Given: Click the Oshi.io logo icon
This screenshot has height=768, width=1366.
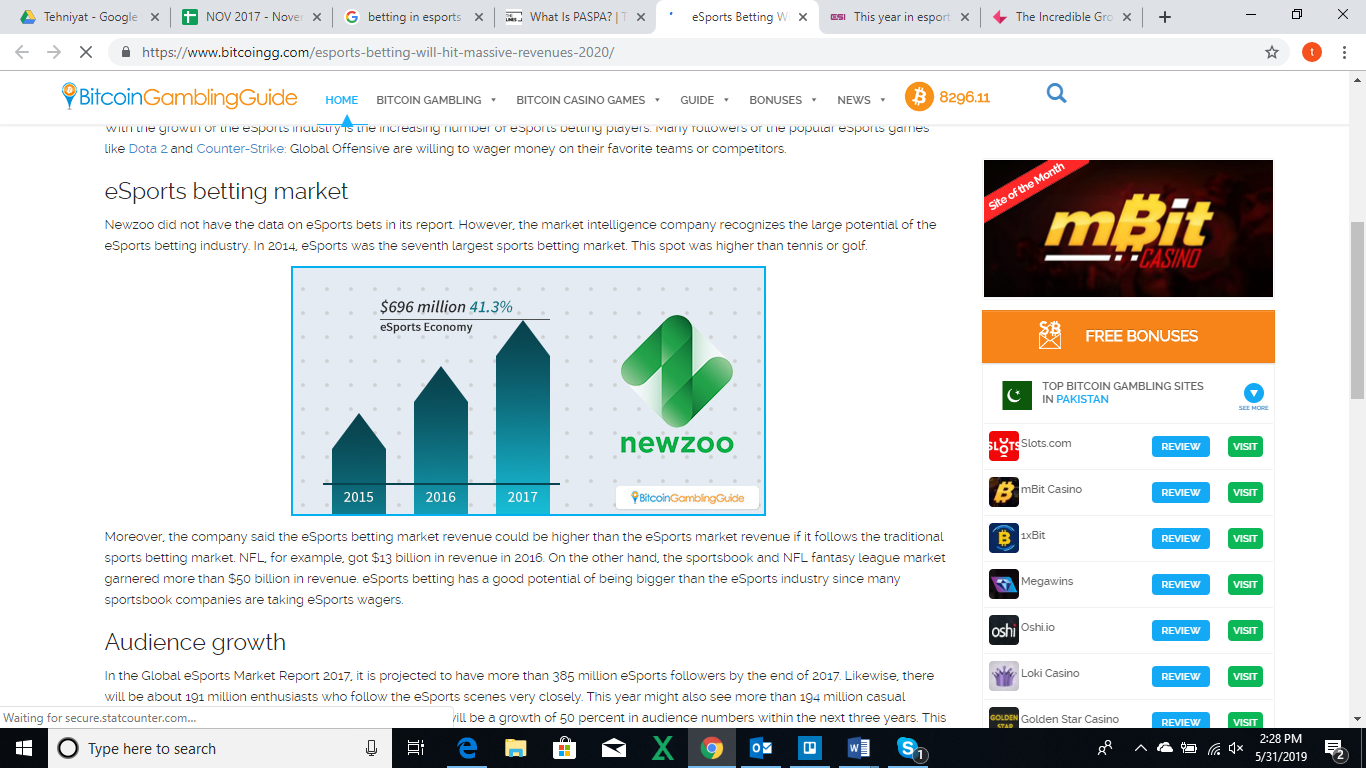Looking at the screenshot, I should [x=1003, y=630].
